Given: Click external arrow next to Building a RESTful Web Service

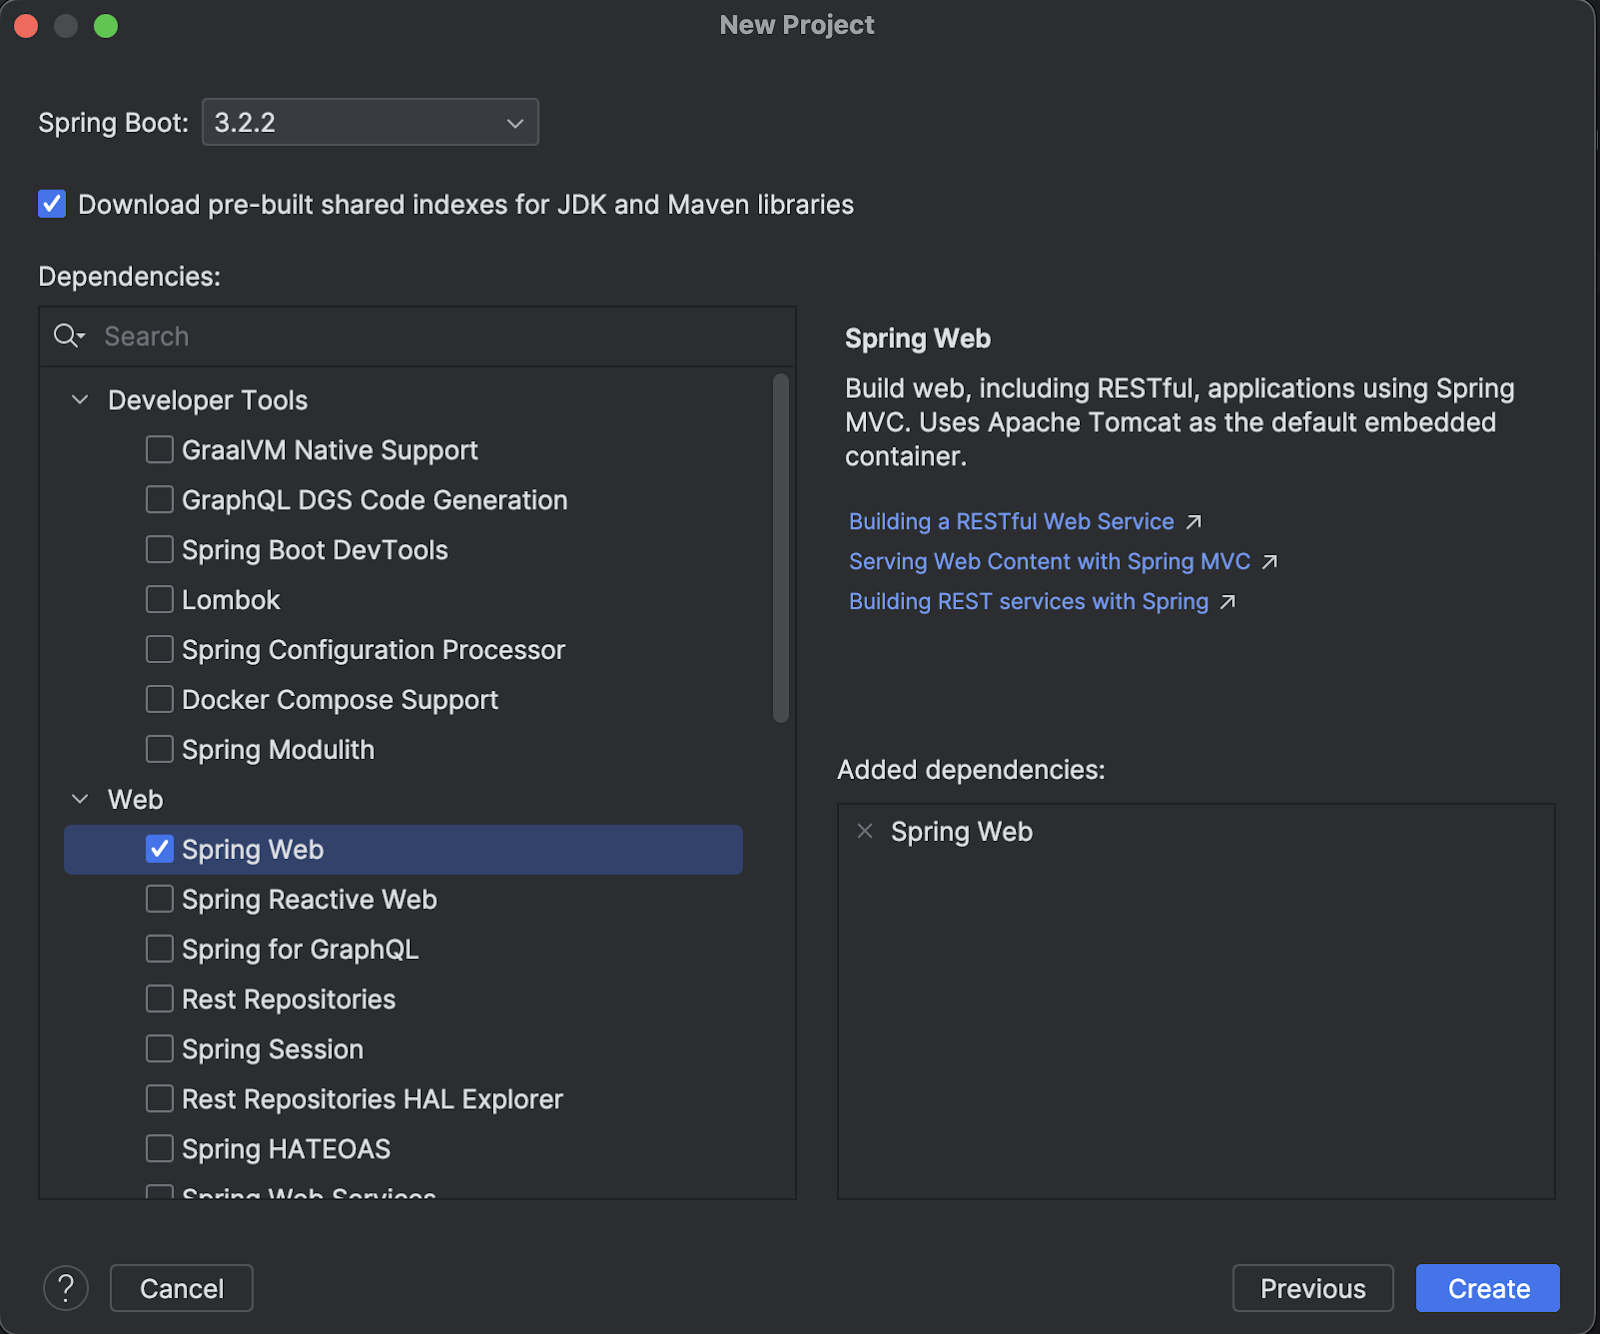Looking at the screenshot, I should [x=1193, y=522].
